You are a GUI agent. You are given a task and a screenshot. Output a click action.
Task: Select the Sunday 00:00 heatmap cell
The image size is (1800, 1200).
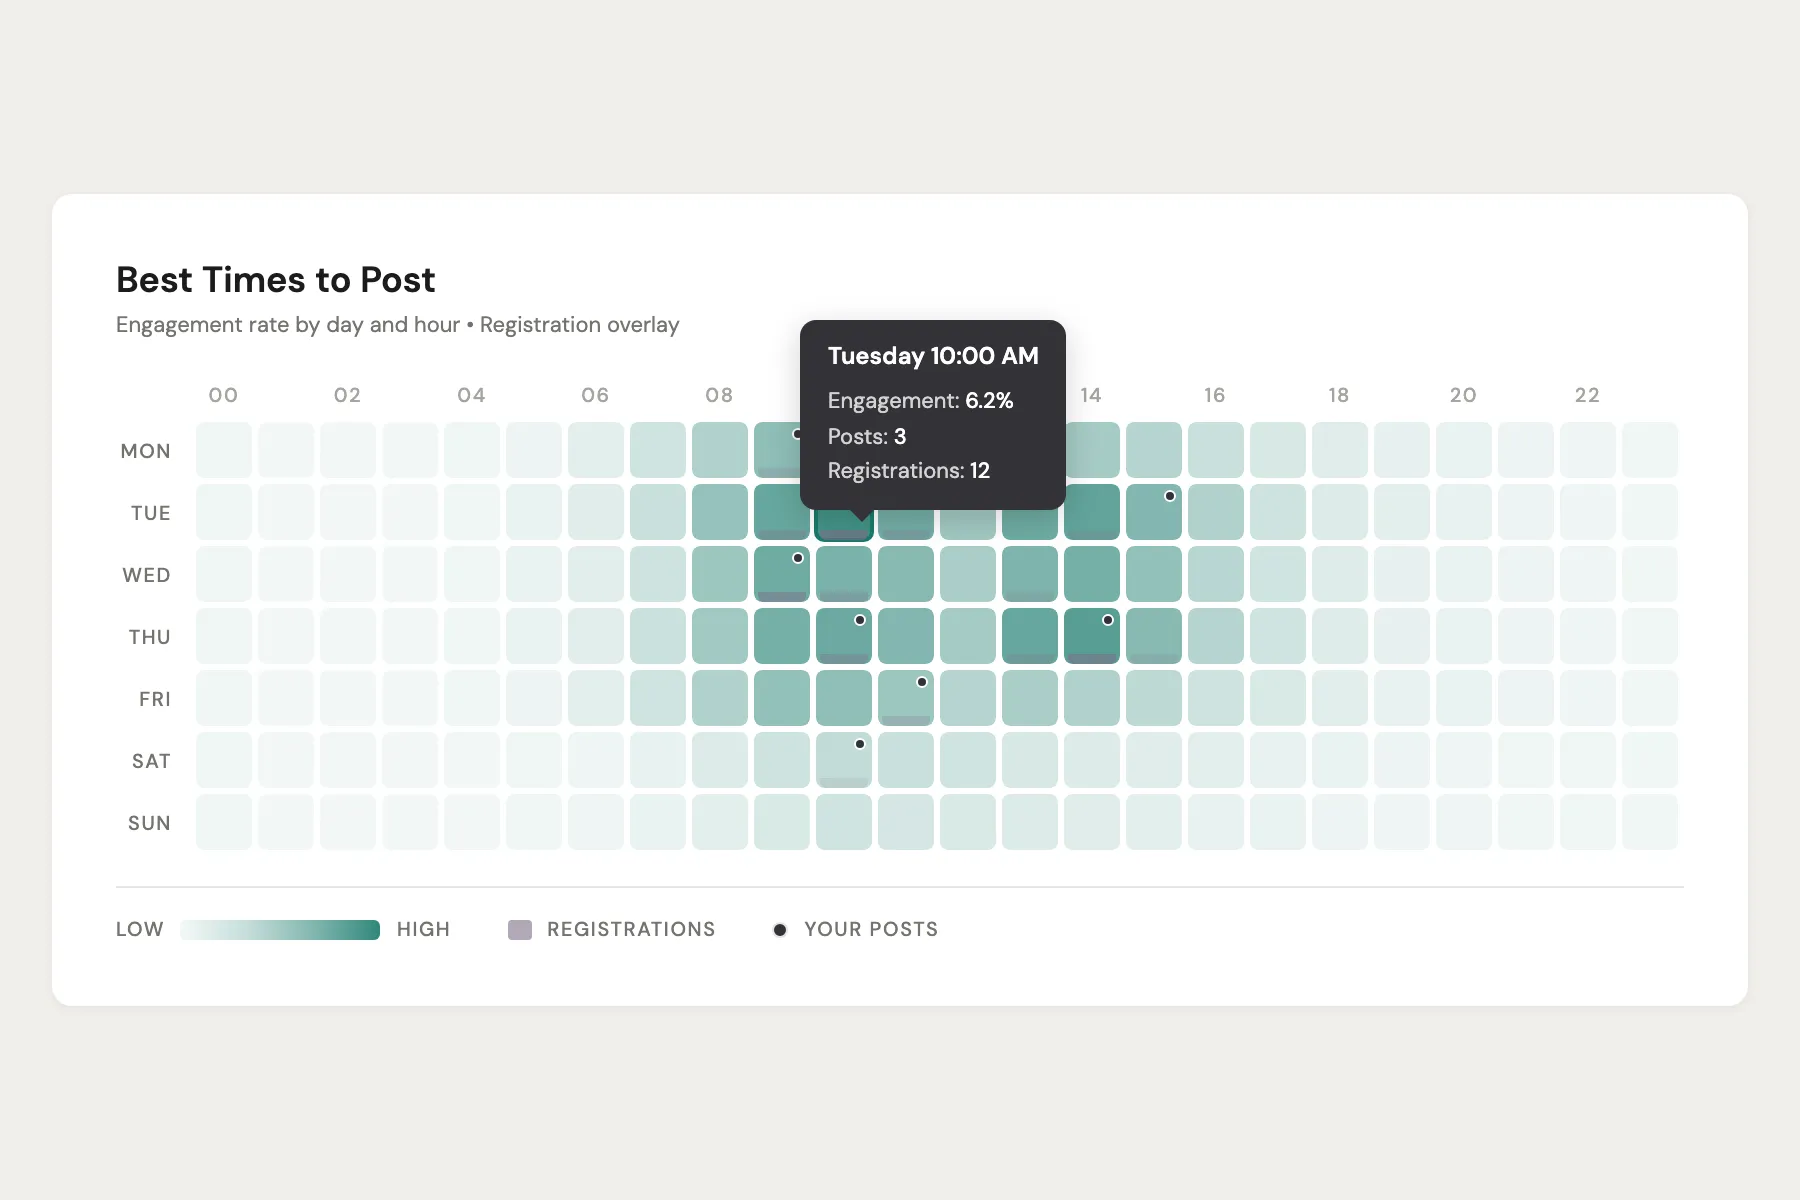(x=224, y=822)
